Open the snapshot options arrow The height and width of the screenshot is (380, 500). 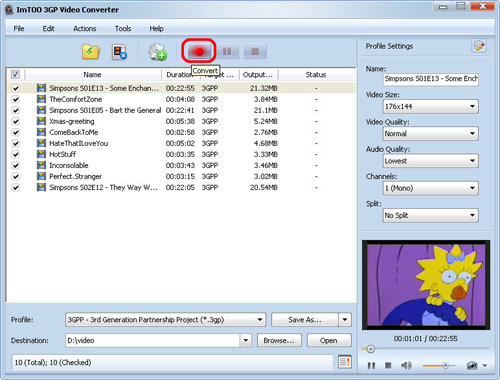coord(485,366)
